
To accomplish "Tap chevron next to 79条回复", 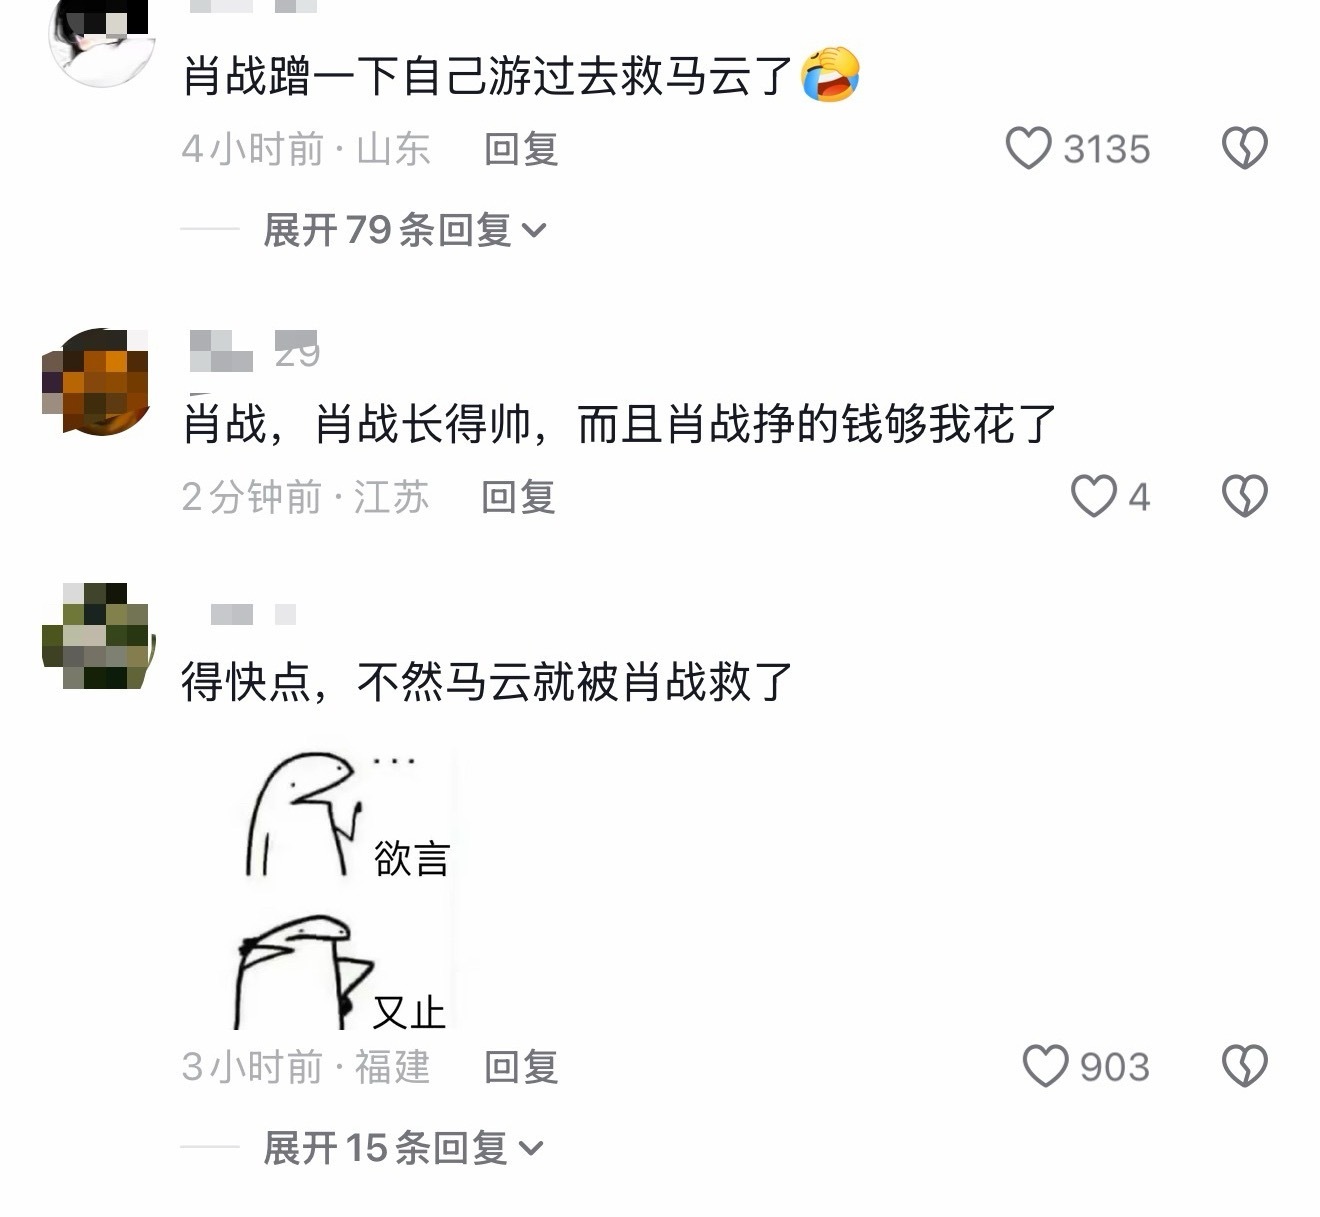I will pos(534,231).
